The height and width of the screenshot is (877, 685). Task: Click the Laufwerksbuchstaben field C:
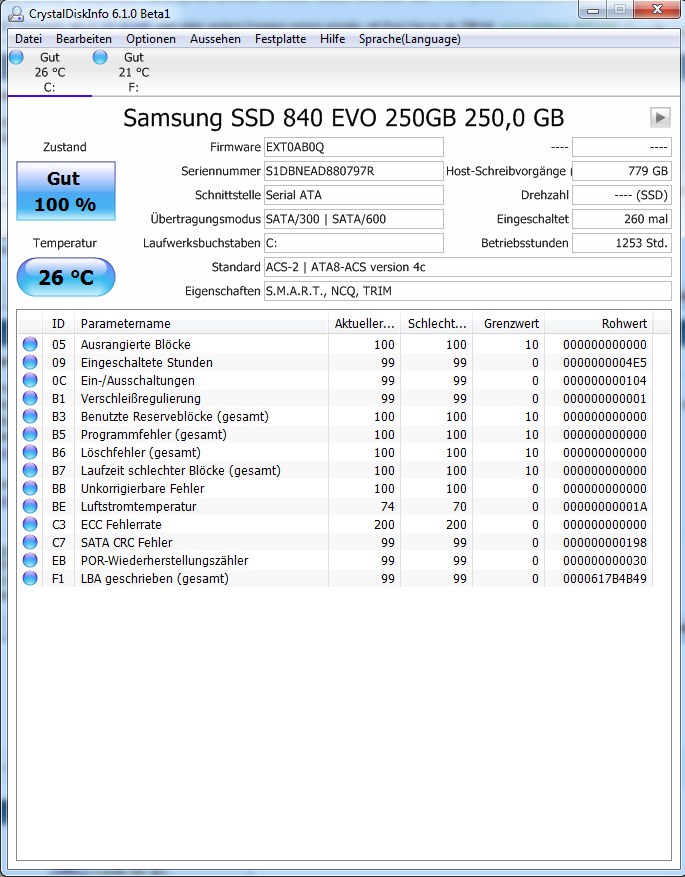353,243
